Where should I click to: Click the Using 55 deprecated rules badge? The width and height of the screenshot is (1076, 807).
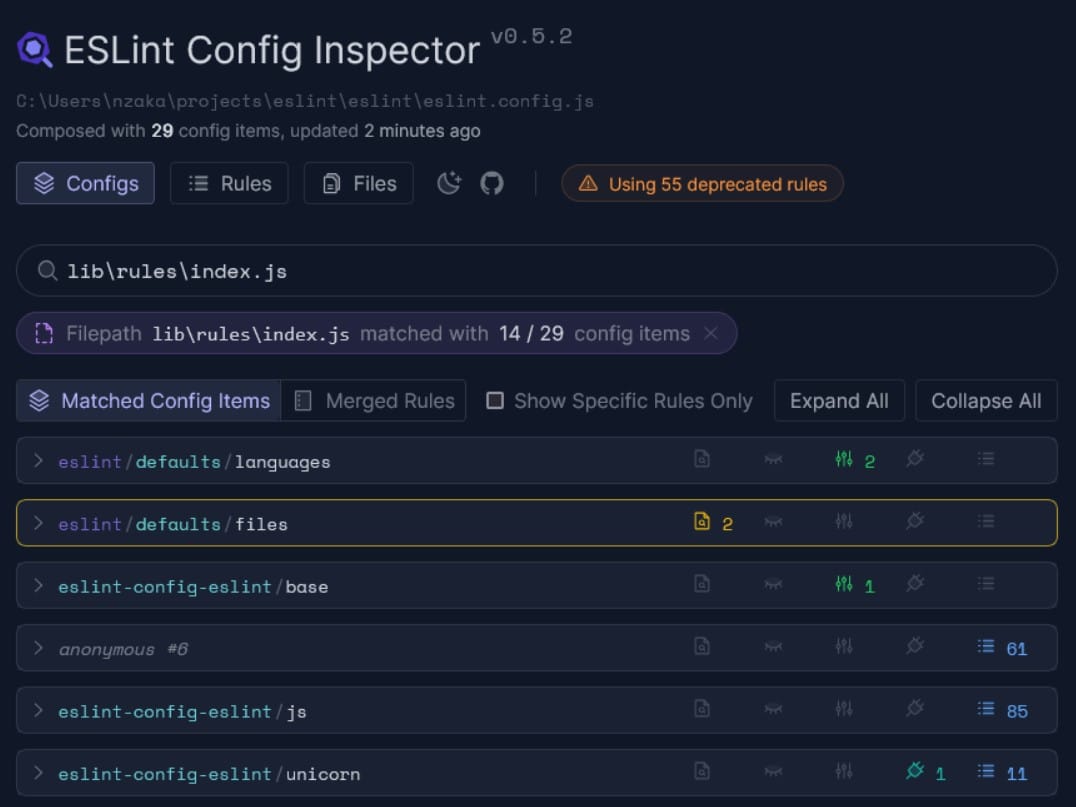point(703,183)
